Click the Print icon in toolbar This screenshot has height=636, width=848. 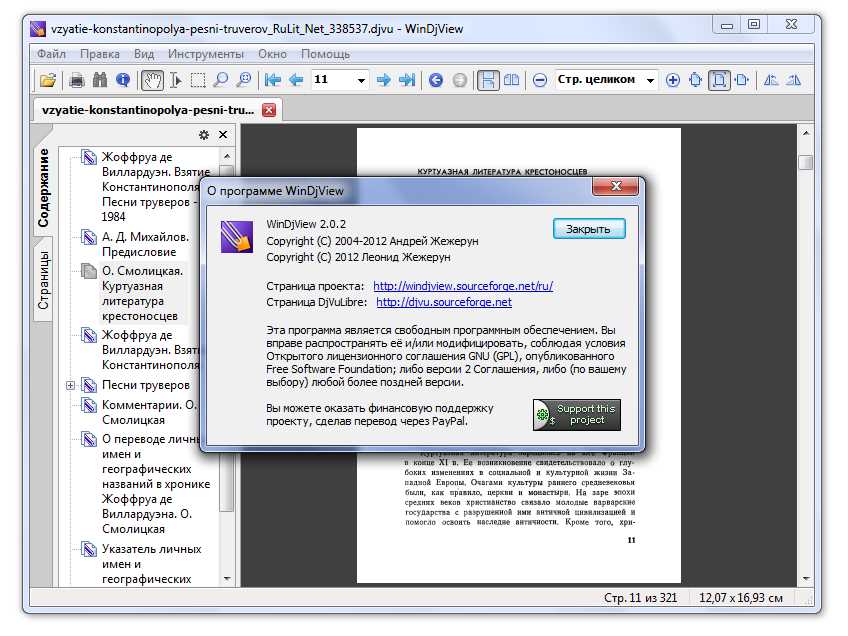click(77, 80)
